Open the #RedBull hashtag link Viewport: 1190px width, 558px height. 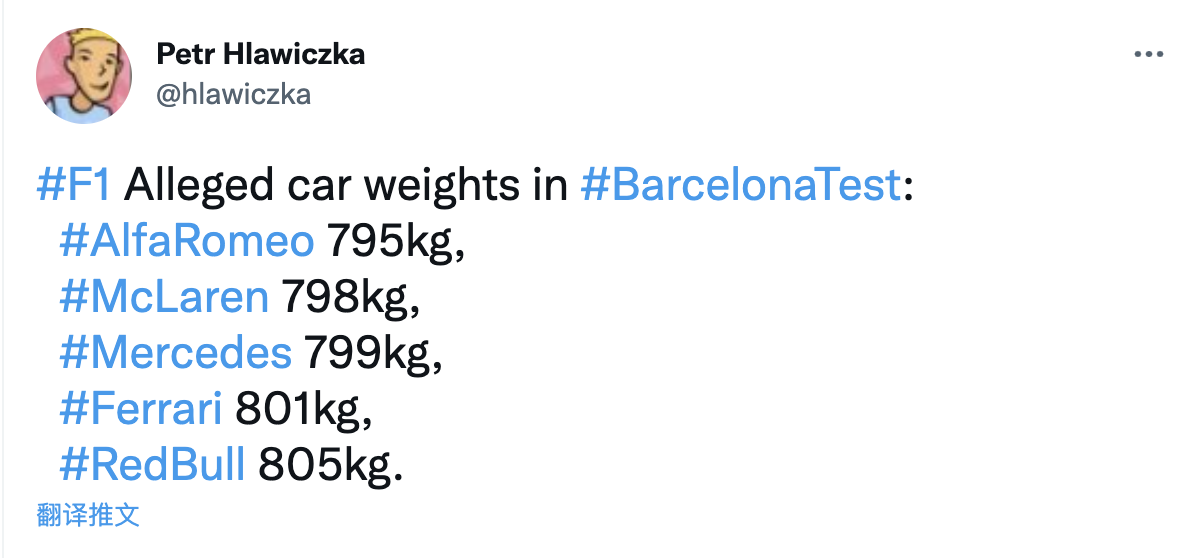click(152, 464)
